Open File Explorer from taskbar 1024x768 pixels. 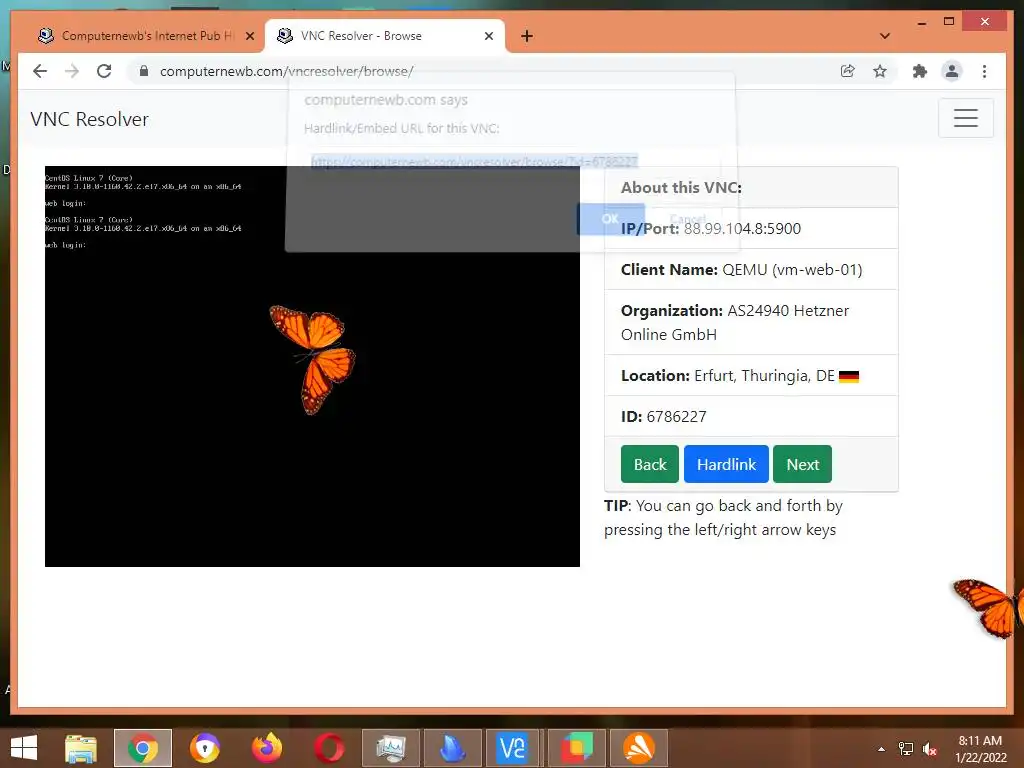coord(81,748)
